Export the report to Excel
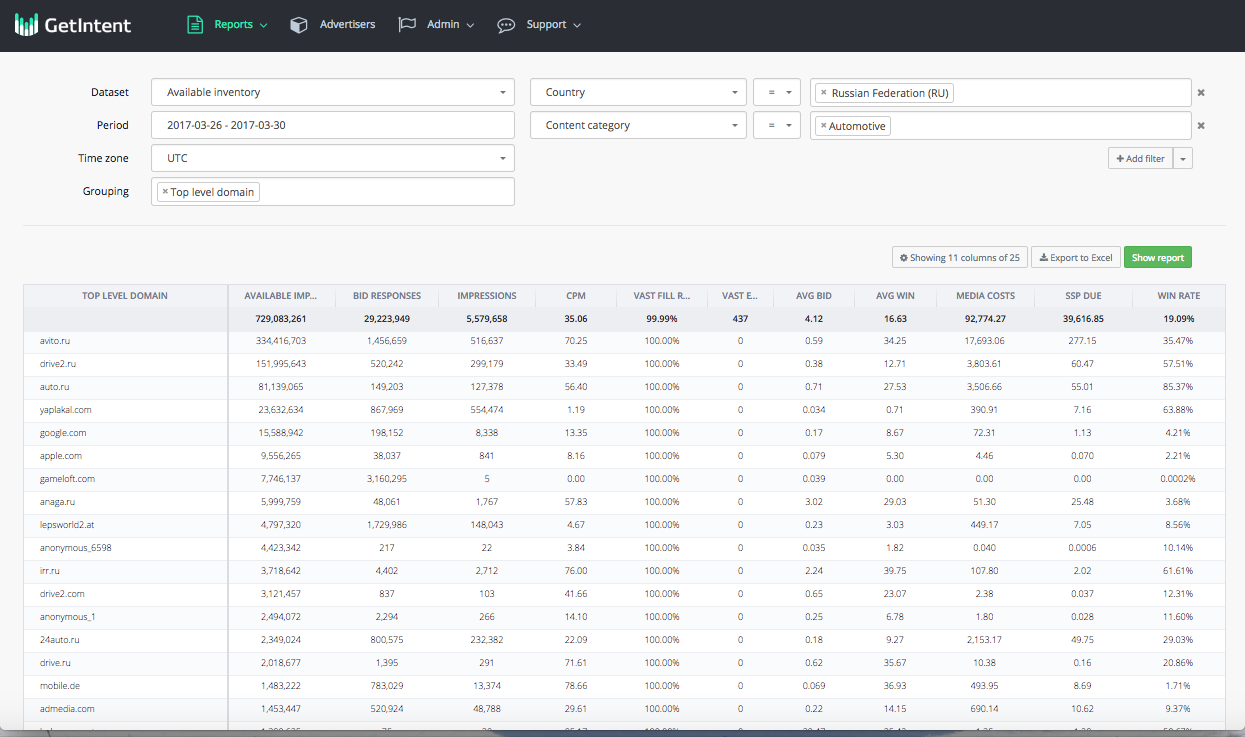Screen dimensions: 1245x737 click(x=1075, y=258)
